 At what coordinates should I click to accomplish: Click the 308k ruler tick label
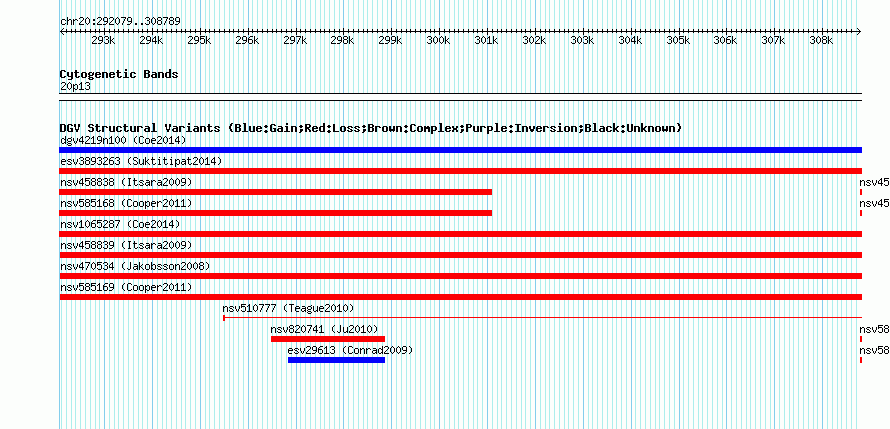(x=821, y=41)
